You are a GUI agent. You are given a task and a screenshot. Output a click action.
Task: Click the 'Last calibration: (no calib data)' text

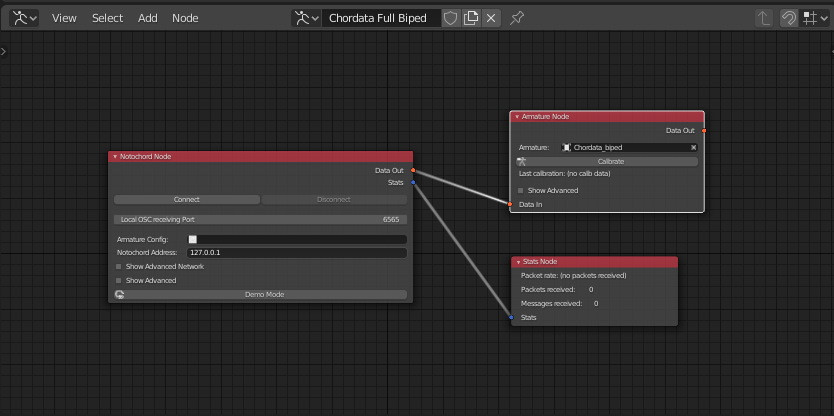pyautogui.click(x=564, y=173)
